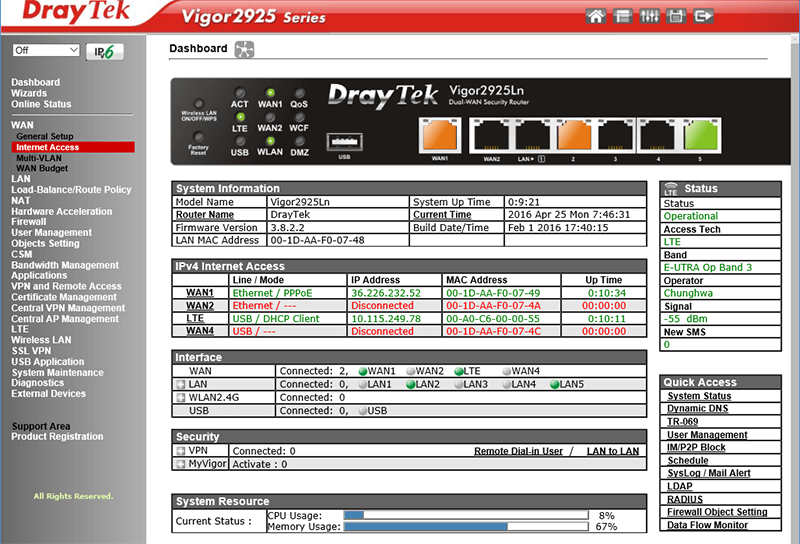The image size is (800, 544).
Task: Open Product Registration in the sidebar
Action: 57,436
